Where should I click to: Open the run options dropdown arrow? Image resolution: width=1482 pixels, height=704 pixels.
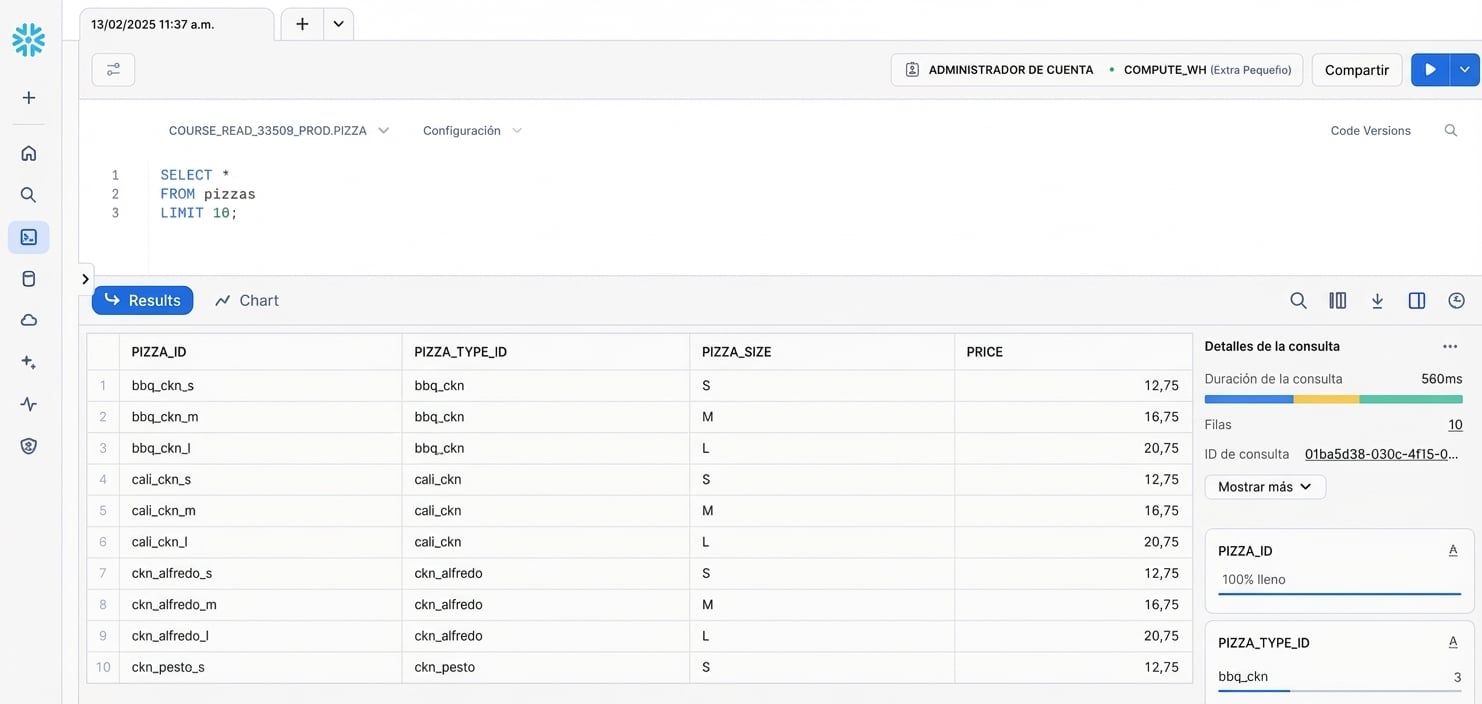pos(1465,70)
